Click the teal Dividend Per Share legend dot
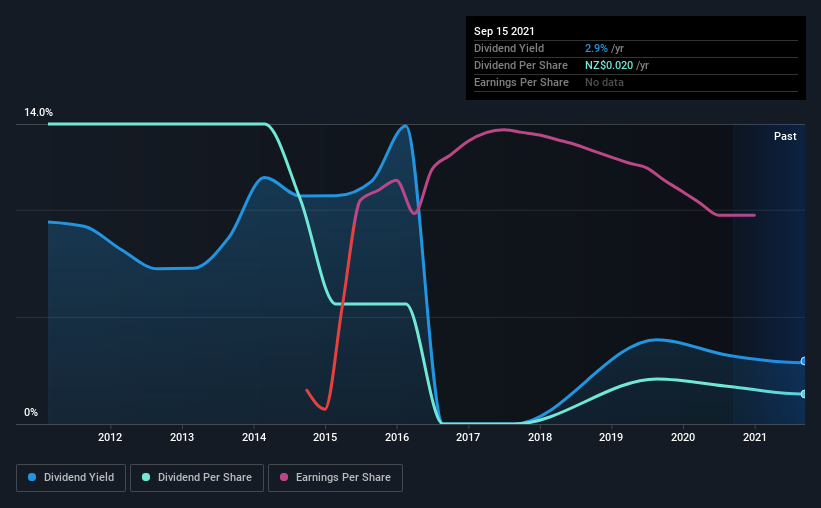821x508 pixels. pyautogui.click(x=146, y=477)
